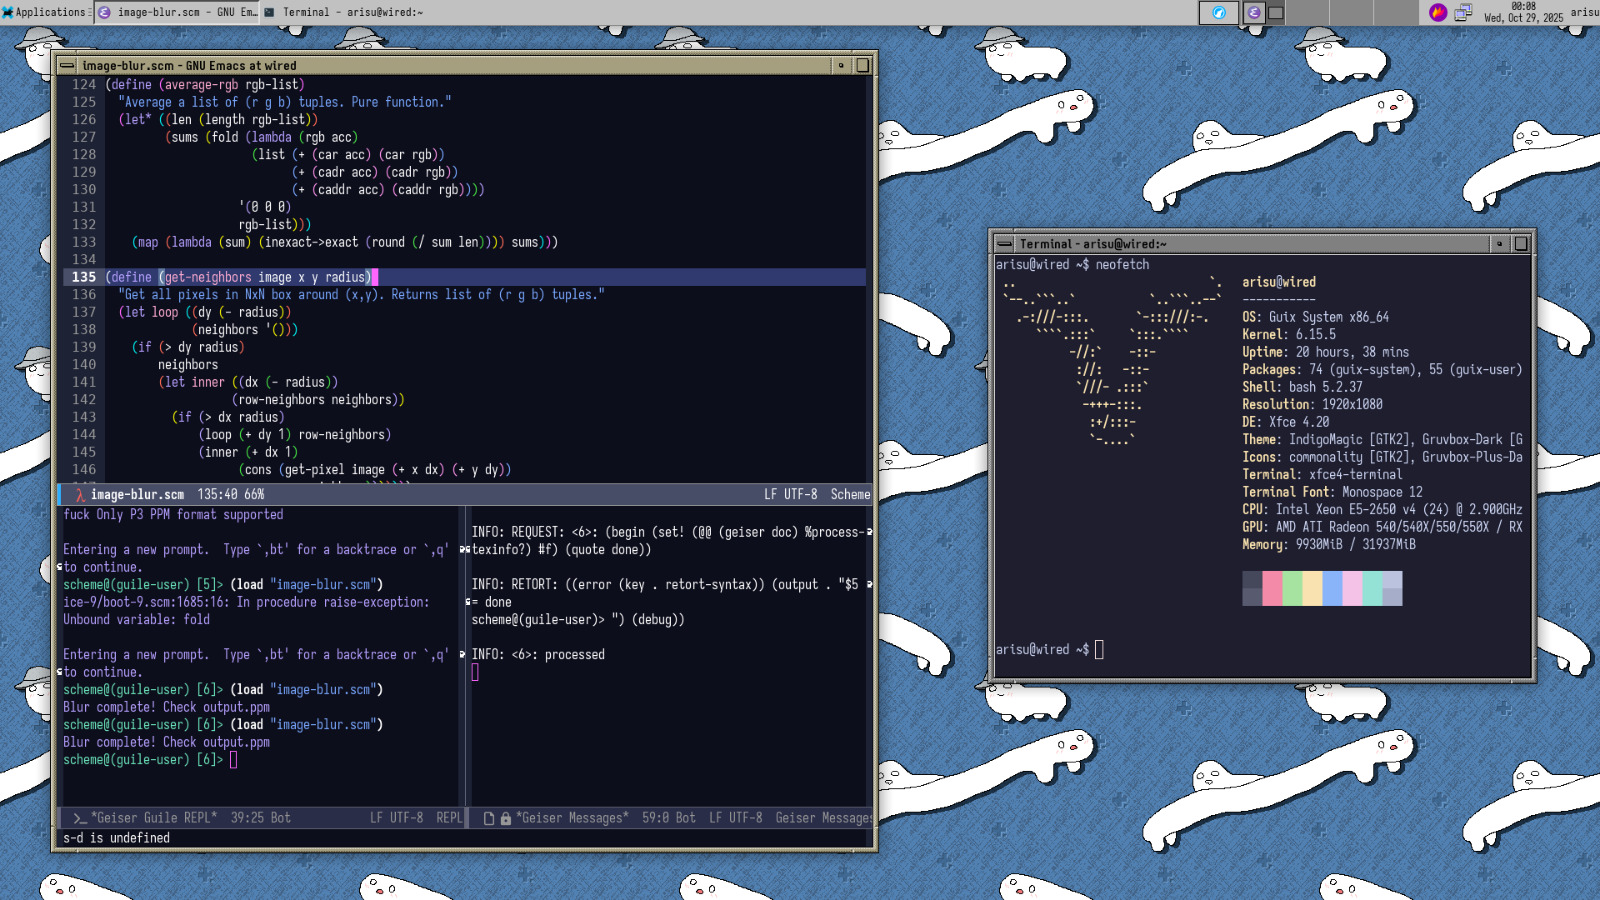Click the green color block in neofetch output

tap(1292, 588)
